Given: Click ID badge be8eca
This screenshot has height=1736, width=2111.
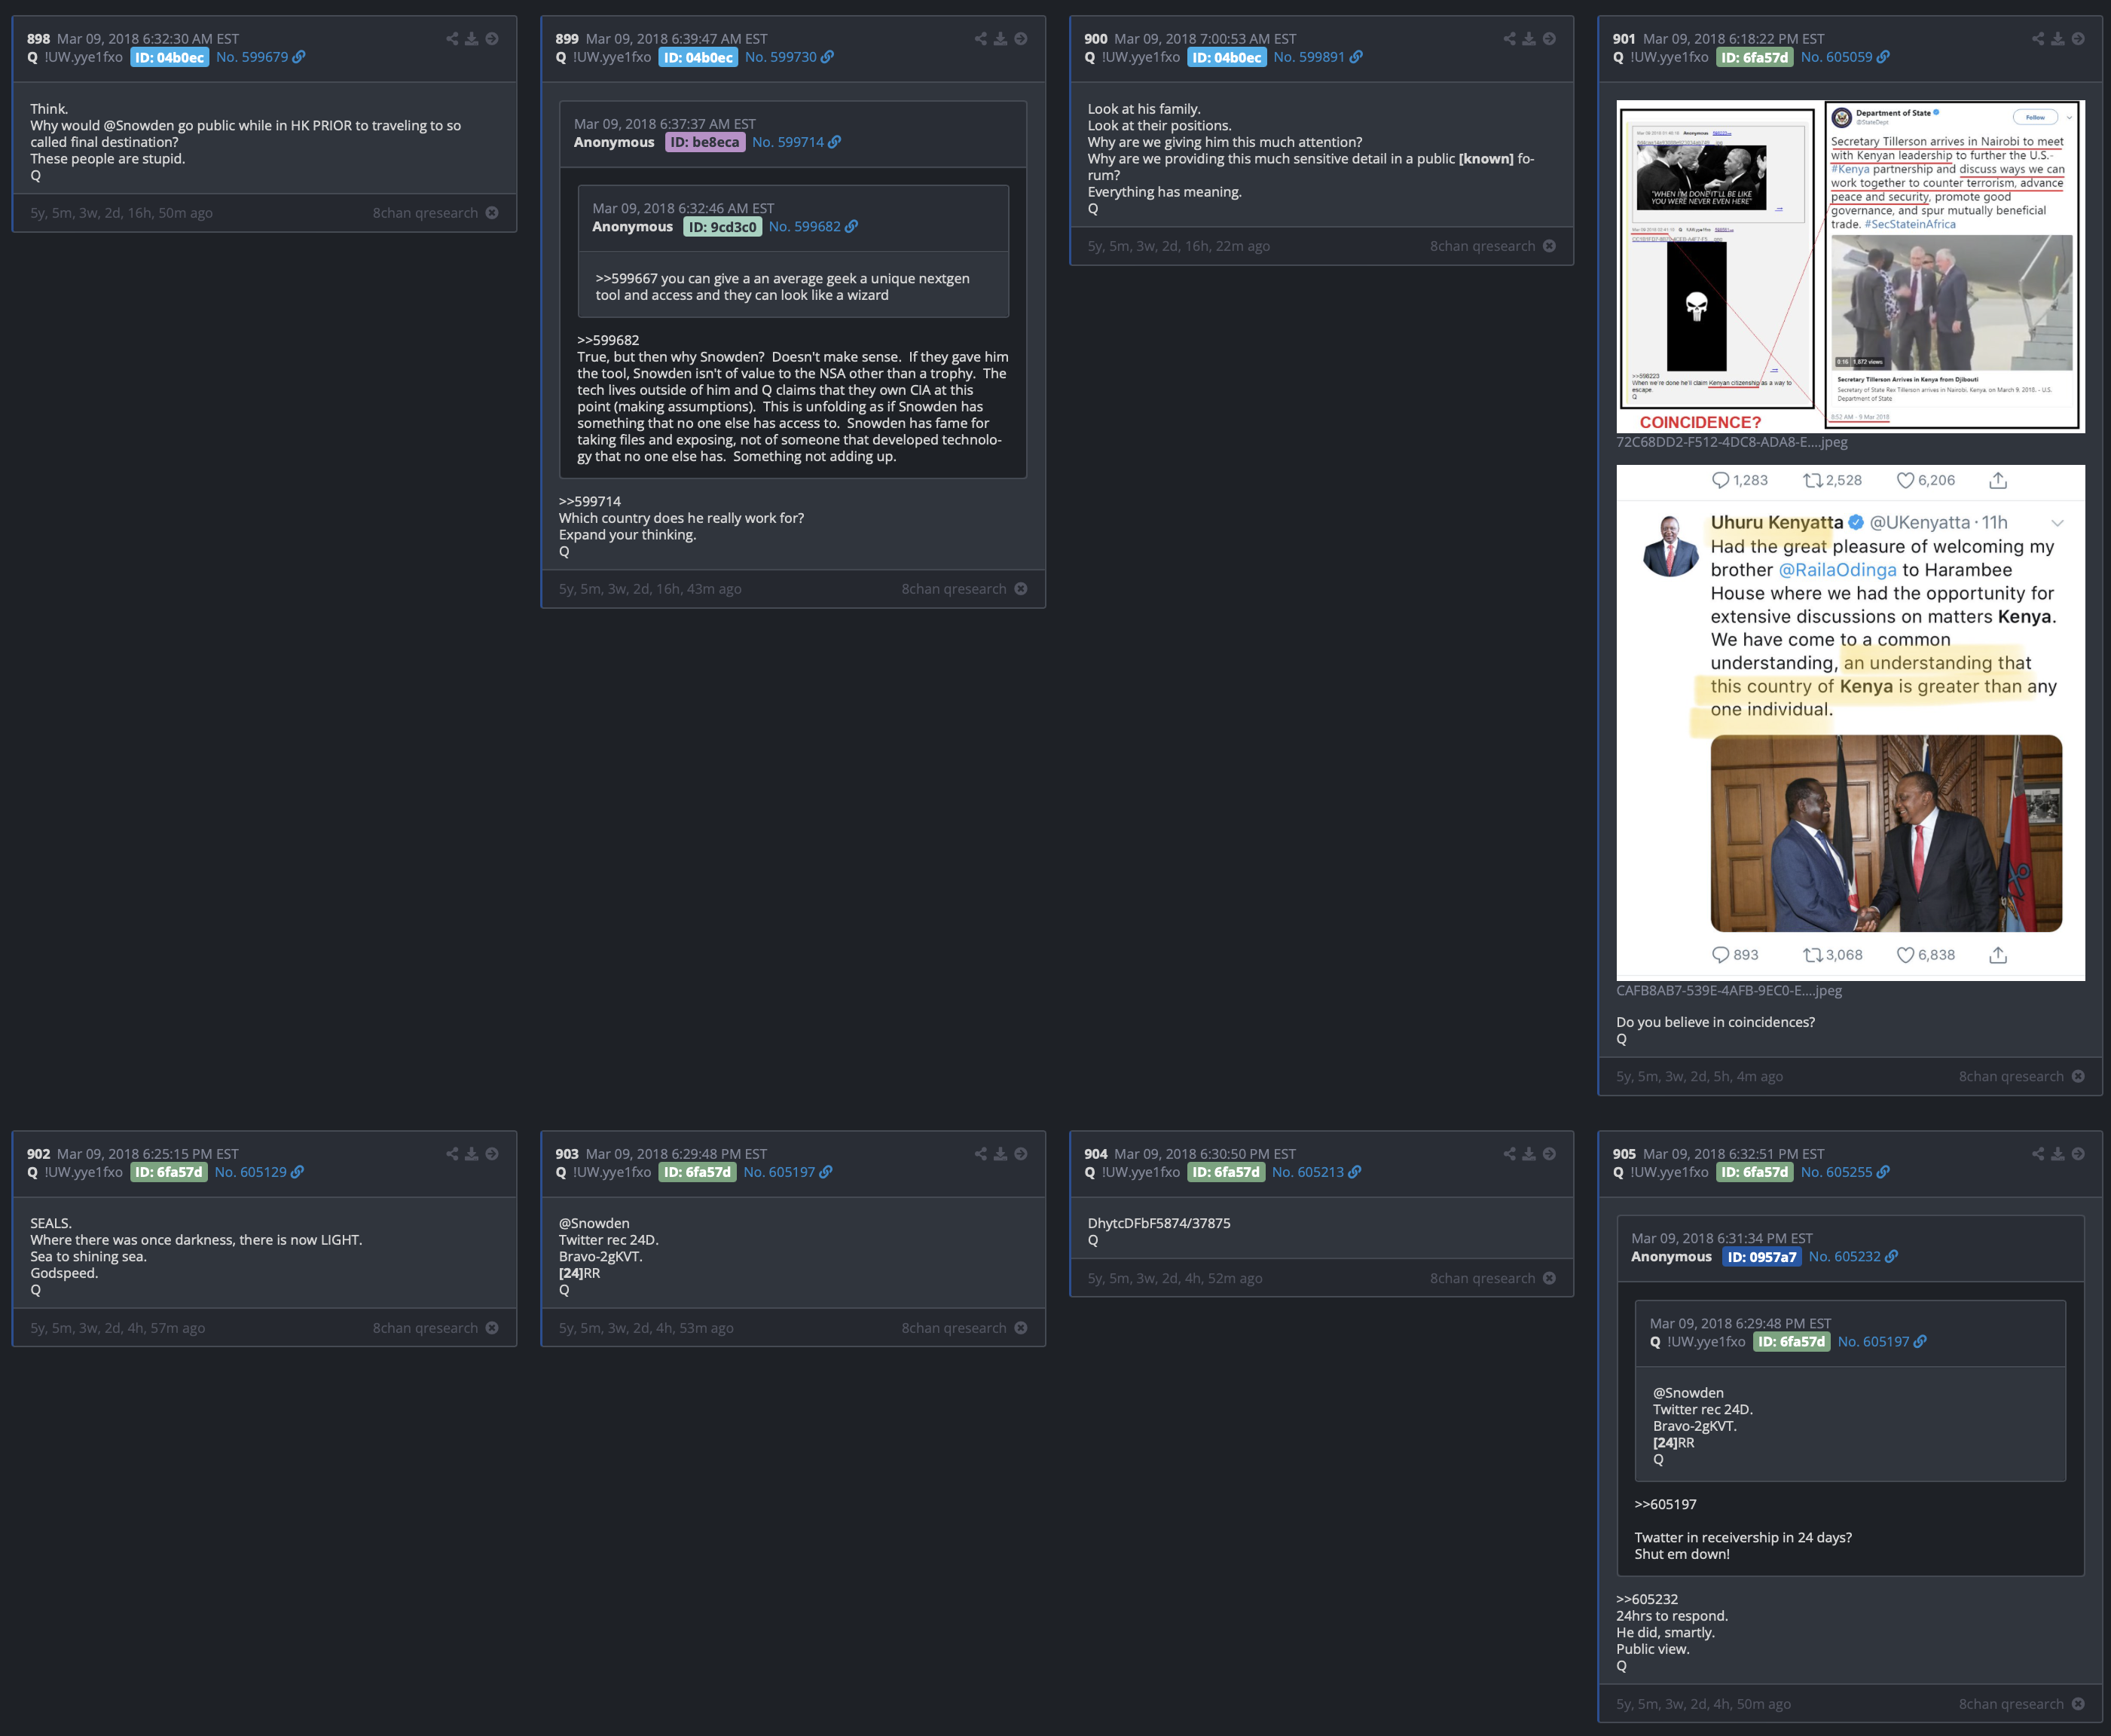Looking at the screenshot, I should point(705,142).
